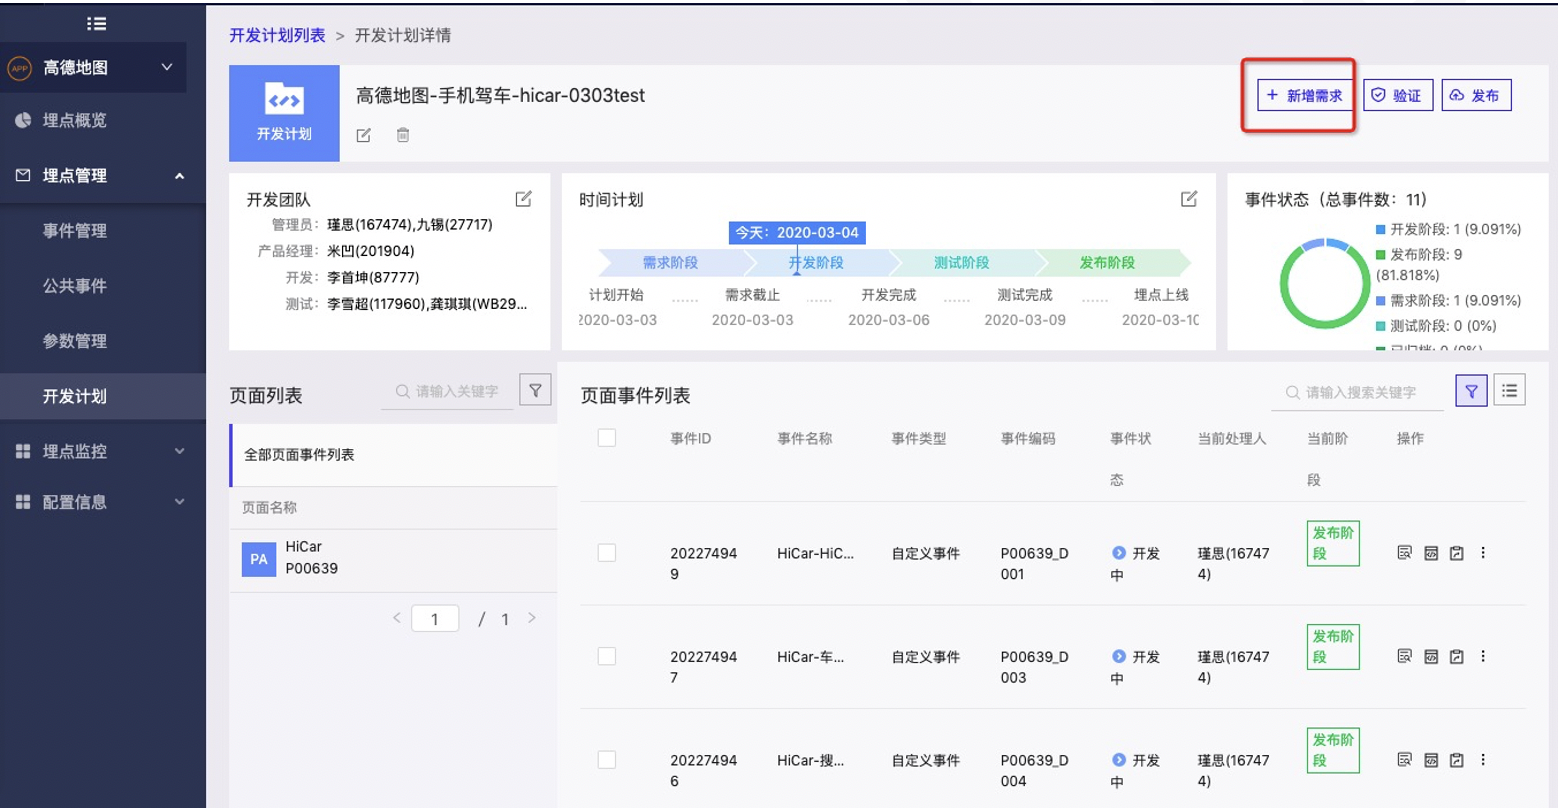Click the clipboard icon for P00639_D003
The width and height of the screenshot is (1558, 808).
coord(1456,656)
